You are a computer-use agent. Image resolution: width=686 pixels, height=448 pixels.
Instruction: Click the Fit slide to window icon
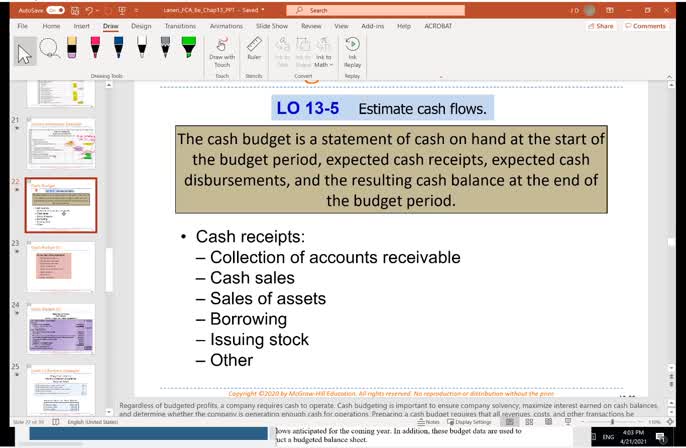pyautogui.click(x=670, y=422)
